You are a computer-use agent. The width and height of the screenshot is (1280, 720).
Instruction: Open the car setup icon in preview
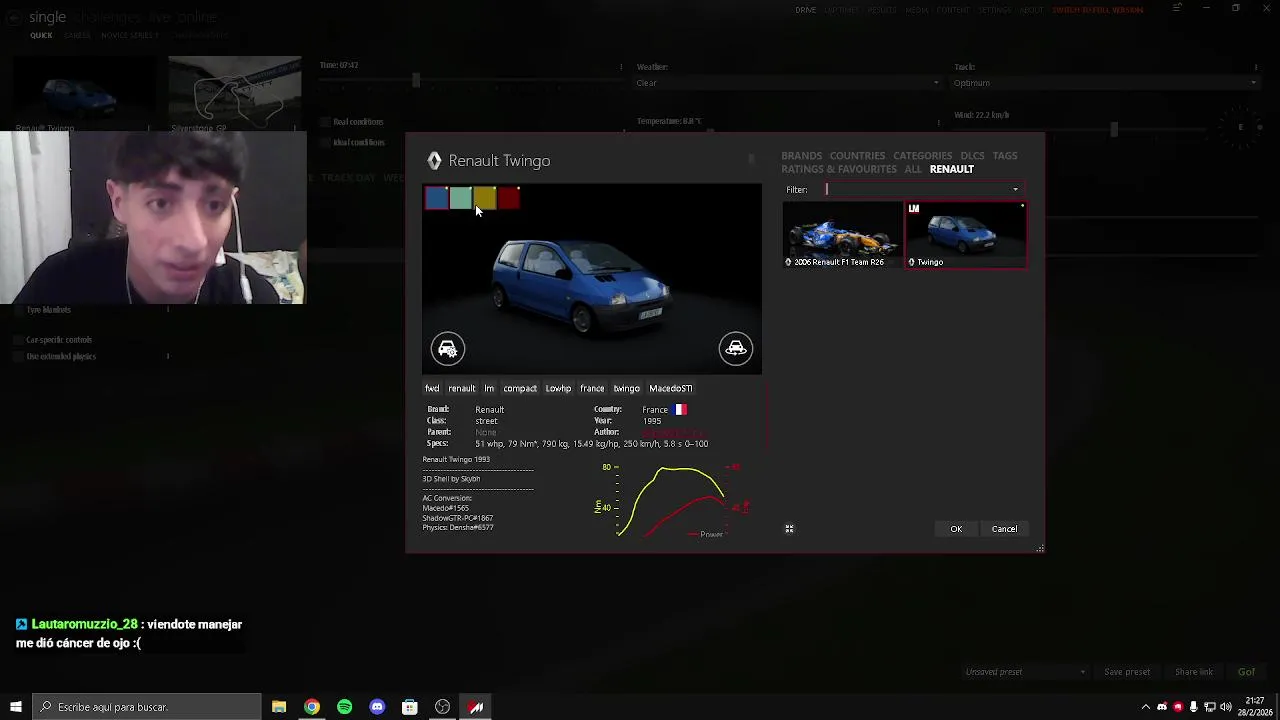click(448, 348)
